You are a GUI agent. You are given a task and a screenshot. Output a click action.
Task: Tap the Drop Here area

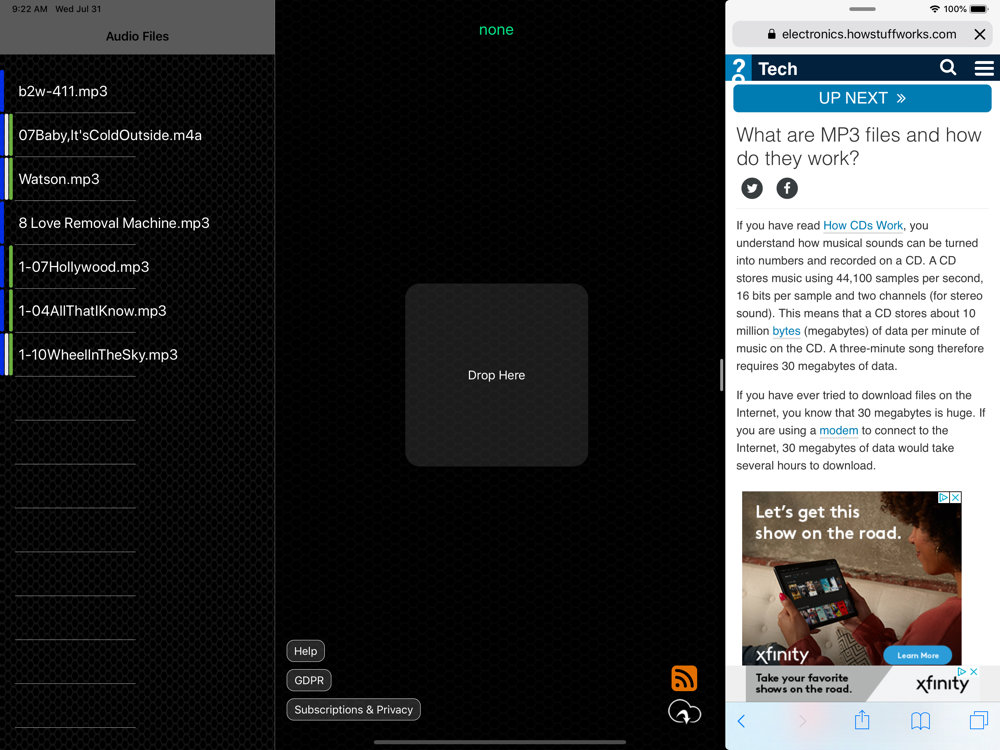point(496,375)
